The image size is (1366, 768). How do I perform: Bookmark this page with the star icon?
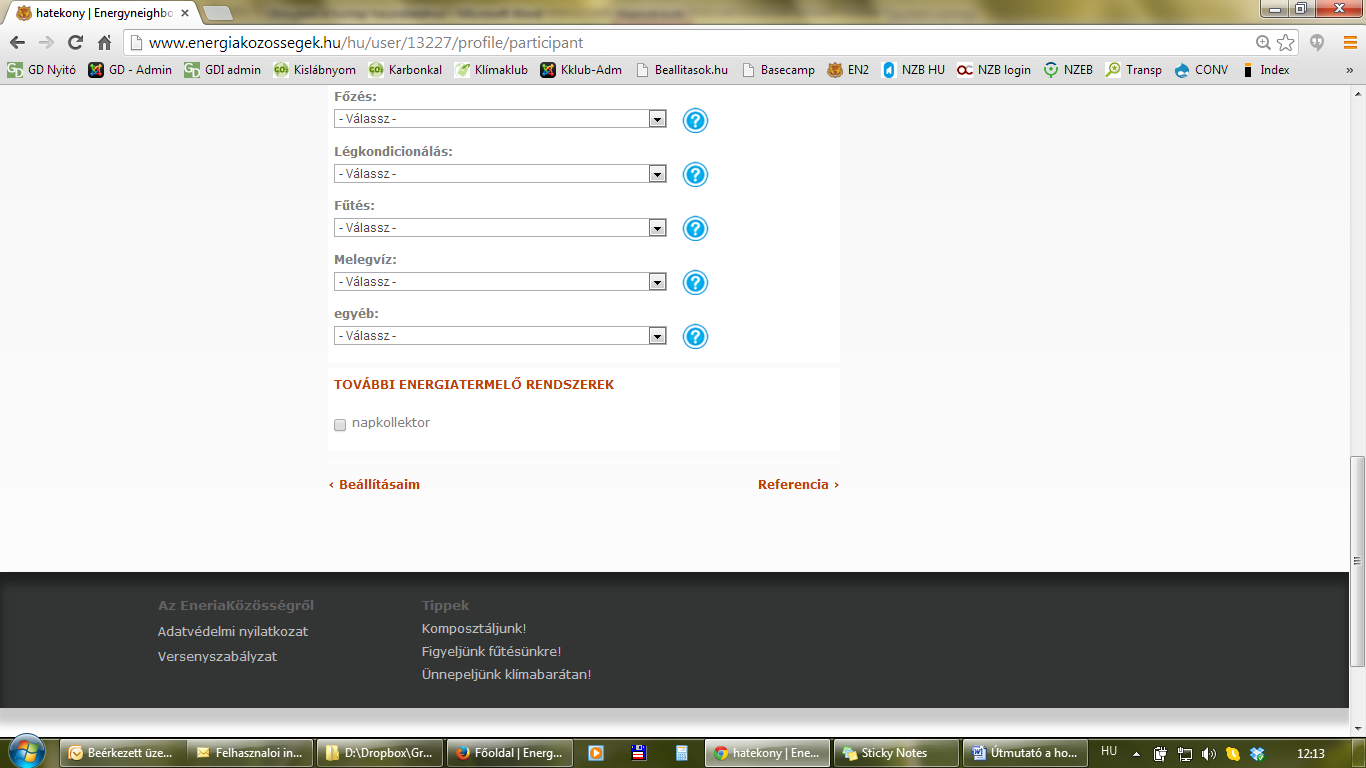(x=1286, y=43)
